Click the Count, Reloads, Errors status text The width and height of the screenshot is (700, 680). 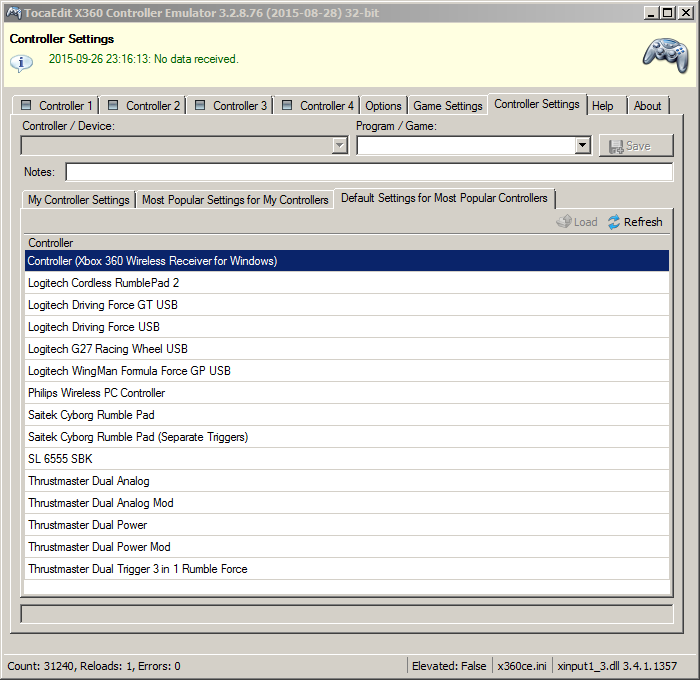pyautogui.click(x=94, y=666)
